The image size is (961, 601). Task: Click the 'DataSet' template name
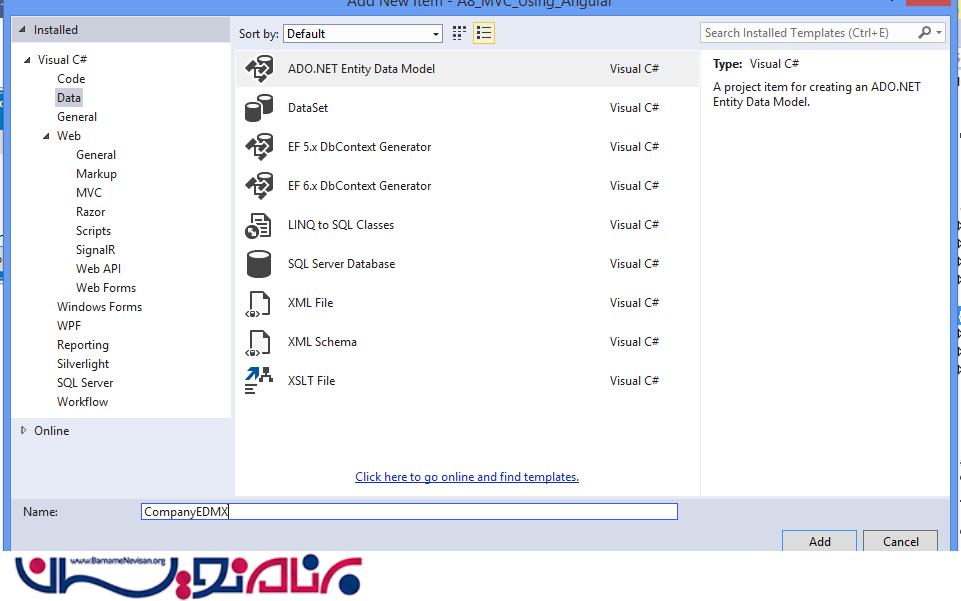[x=308, y=108]
